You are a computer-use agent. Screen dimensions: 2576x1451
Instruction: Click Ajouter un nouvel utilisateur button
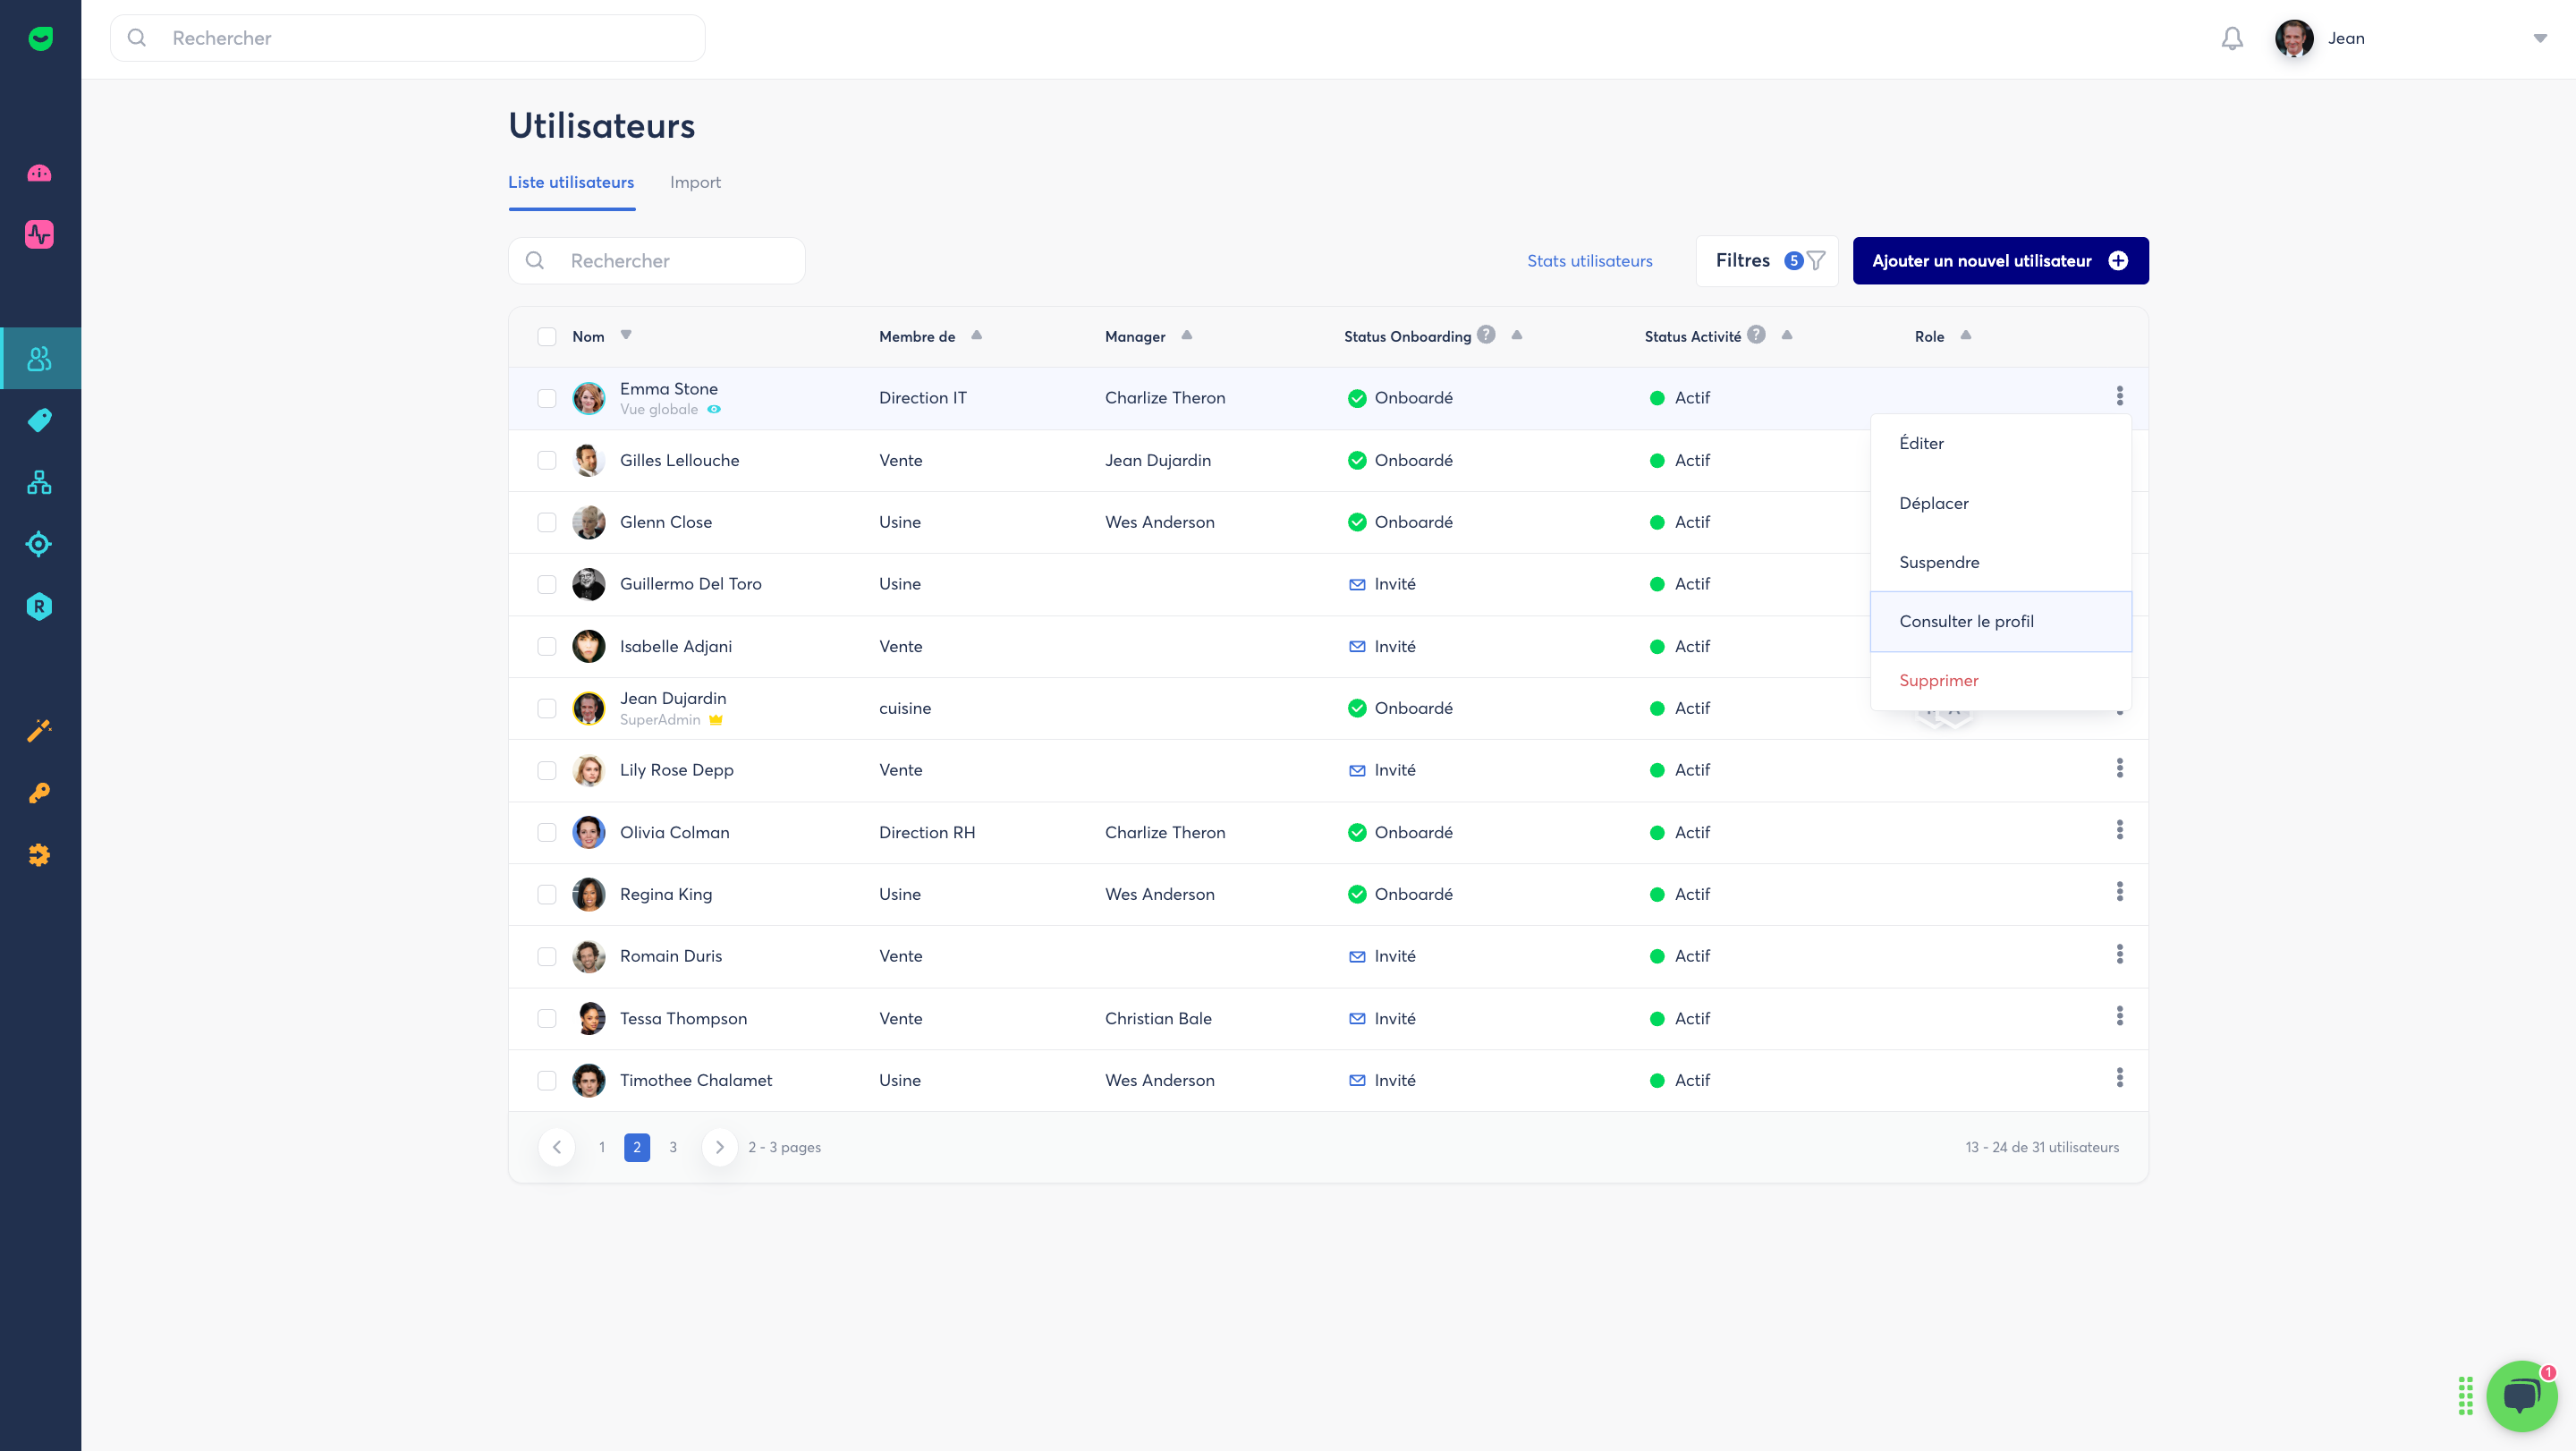(x=2000, y=261)
